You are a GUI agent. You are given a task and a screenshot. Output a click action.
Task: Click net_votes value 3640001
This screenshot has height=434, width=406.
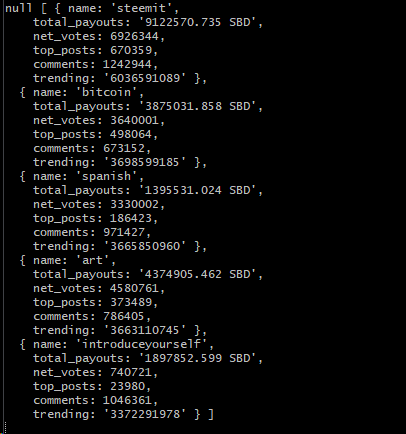pyautogui.click(x=134, y=120)
